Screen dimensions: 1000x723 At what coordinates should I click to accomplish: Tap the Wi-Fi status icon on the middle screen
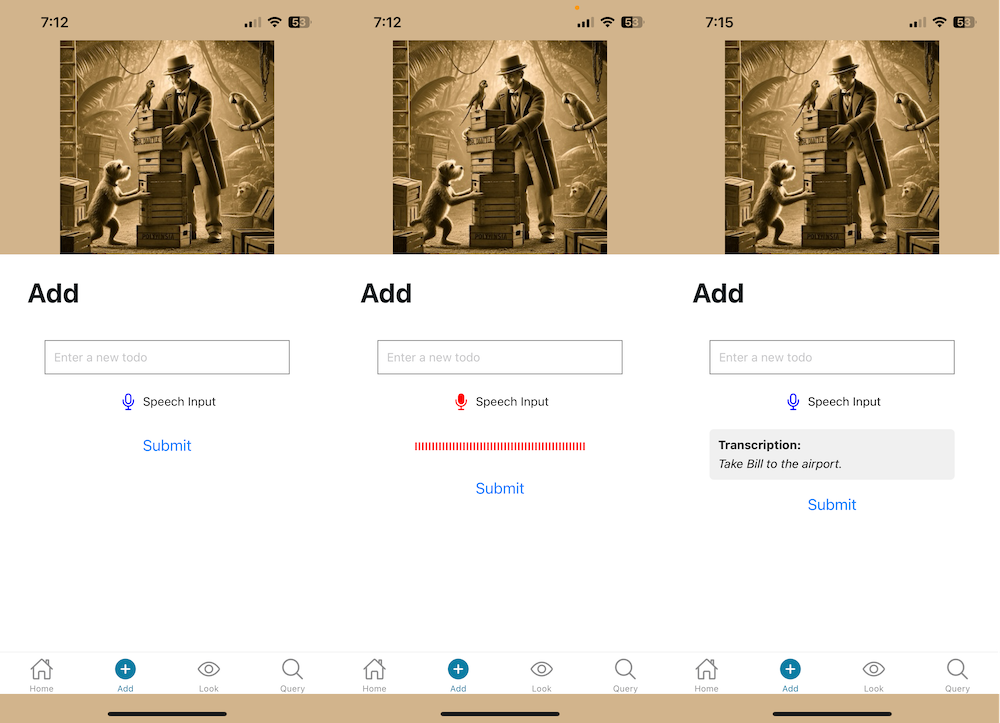point(608,22)
